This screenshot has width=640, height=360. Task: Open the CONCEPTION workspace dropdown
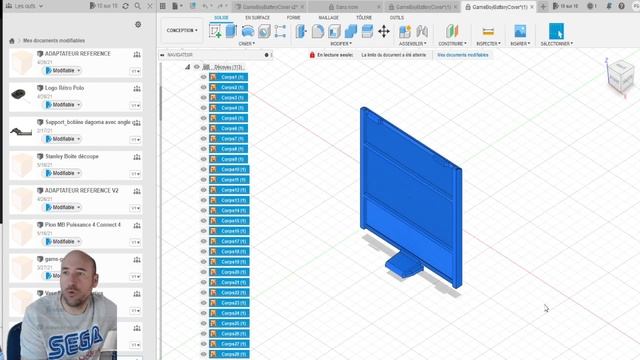pyautogui.click(x=182, y=30)
